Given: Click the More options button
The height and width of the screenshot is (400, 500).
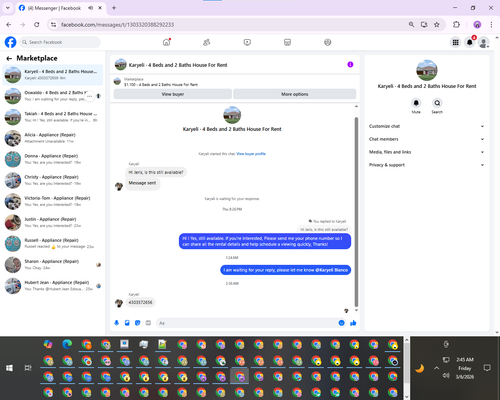Looking at the screenshot, I should (x=295, y=94).
